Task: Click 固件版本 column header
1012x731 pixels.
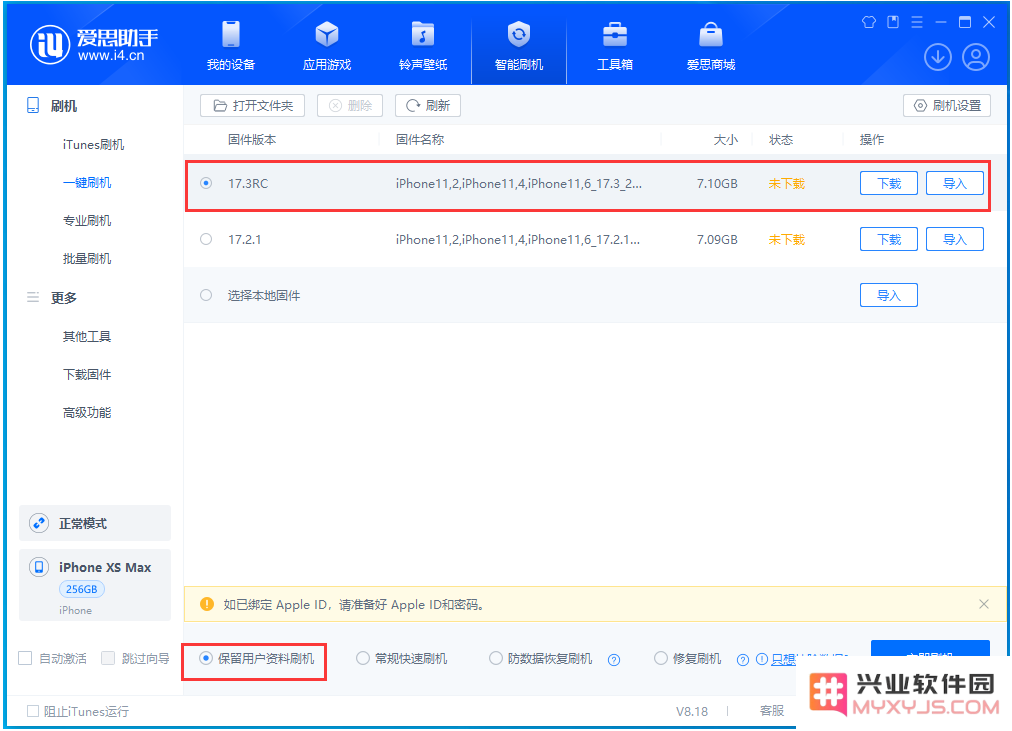Action: (x=252, y=139)
